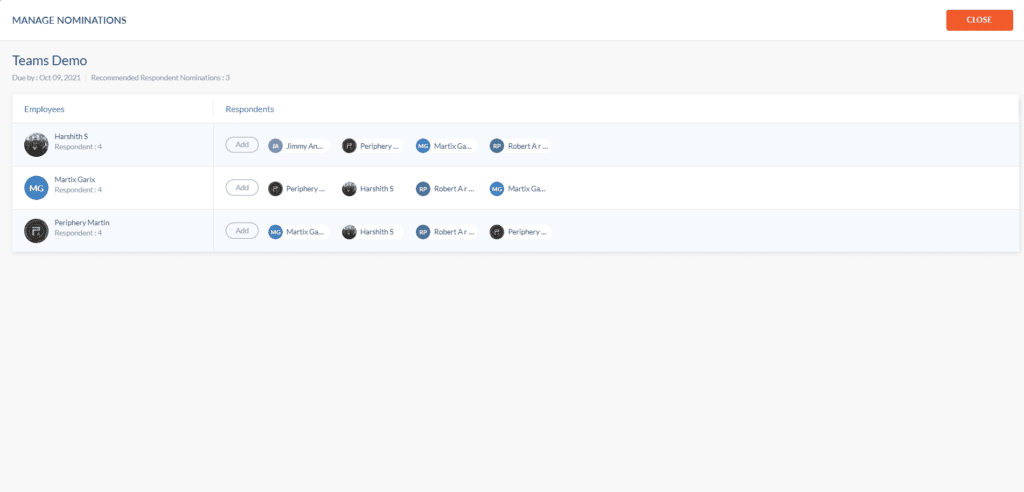Select RP avatar in Harshith S row
This screenshot has height=492, width=1024.
(x=497, y=146)
